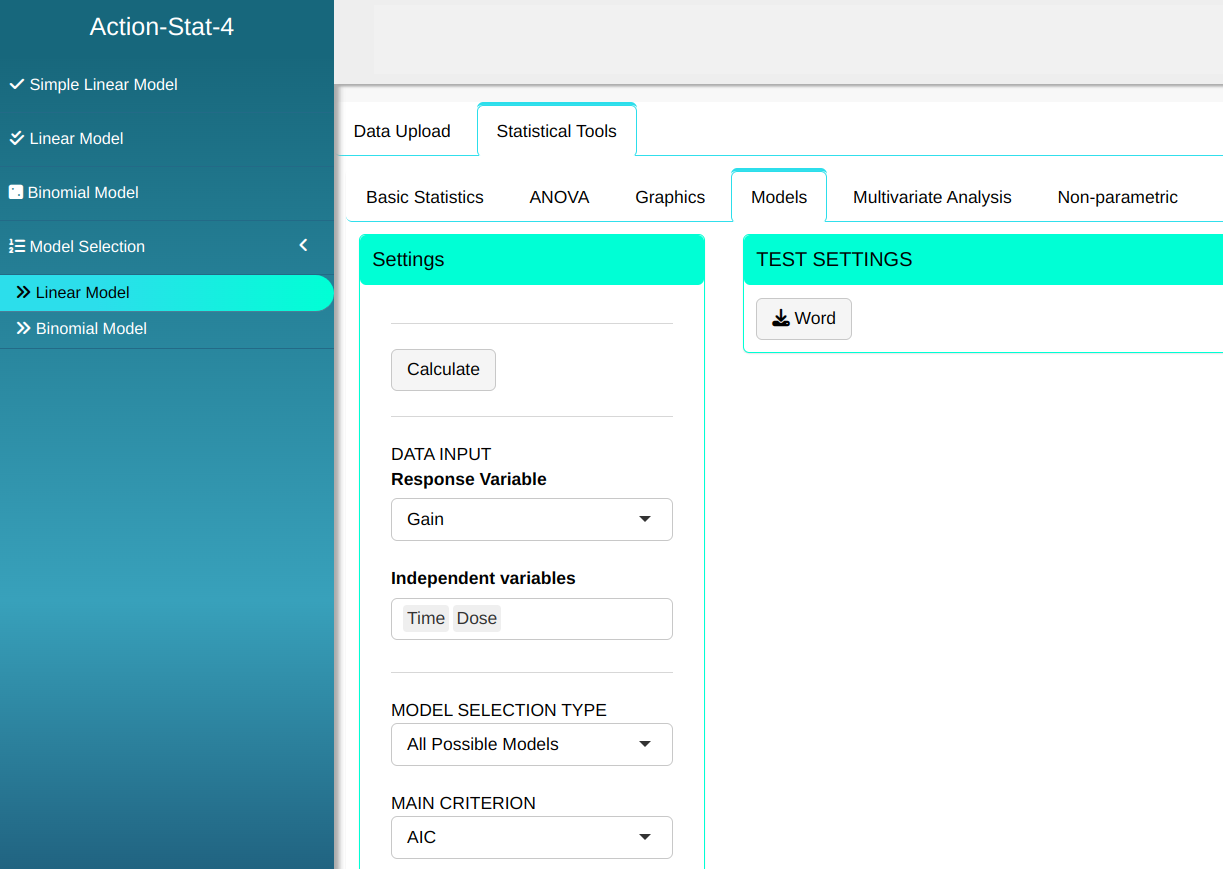Switch to the Graphics tab
The image size is (1223, 869).
[x=670, y=197]
